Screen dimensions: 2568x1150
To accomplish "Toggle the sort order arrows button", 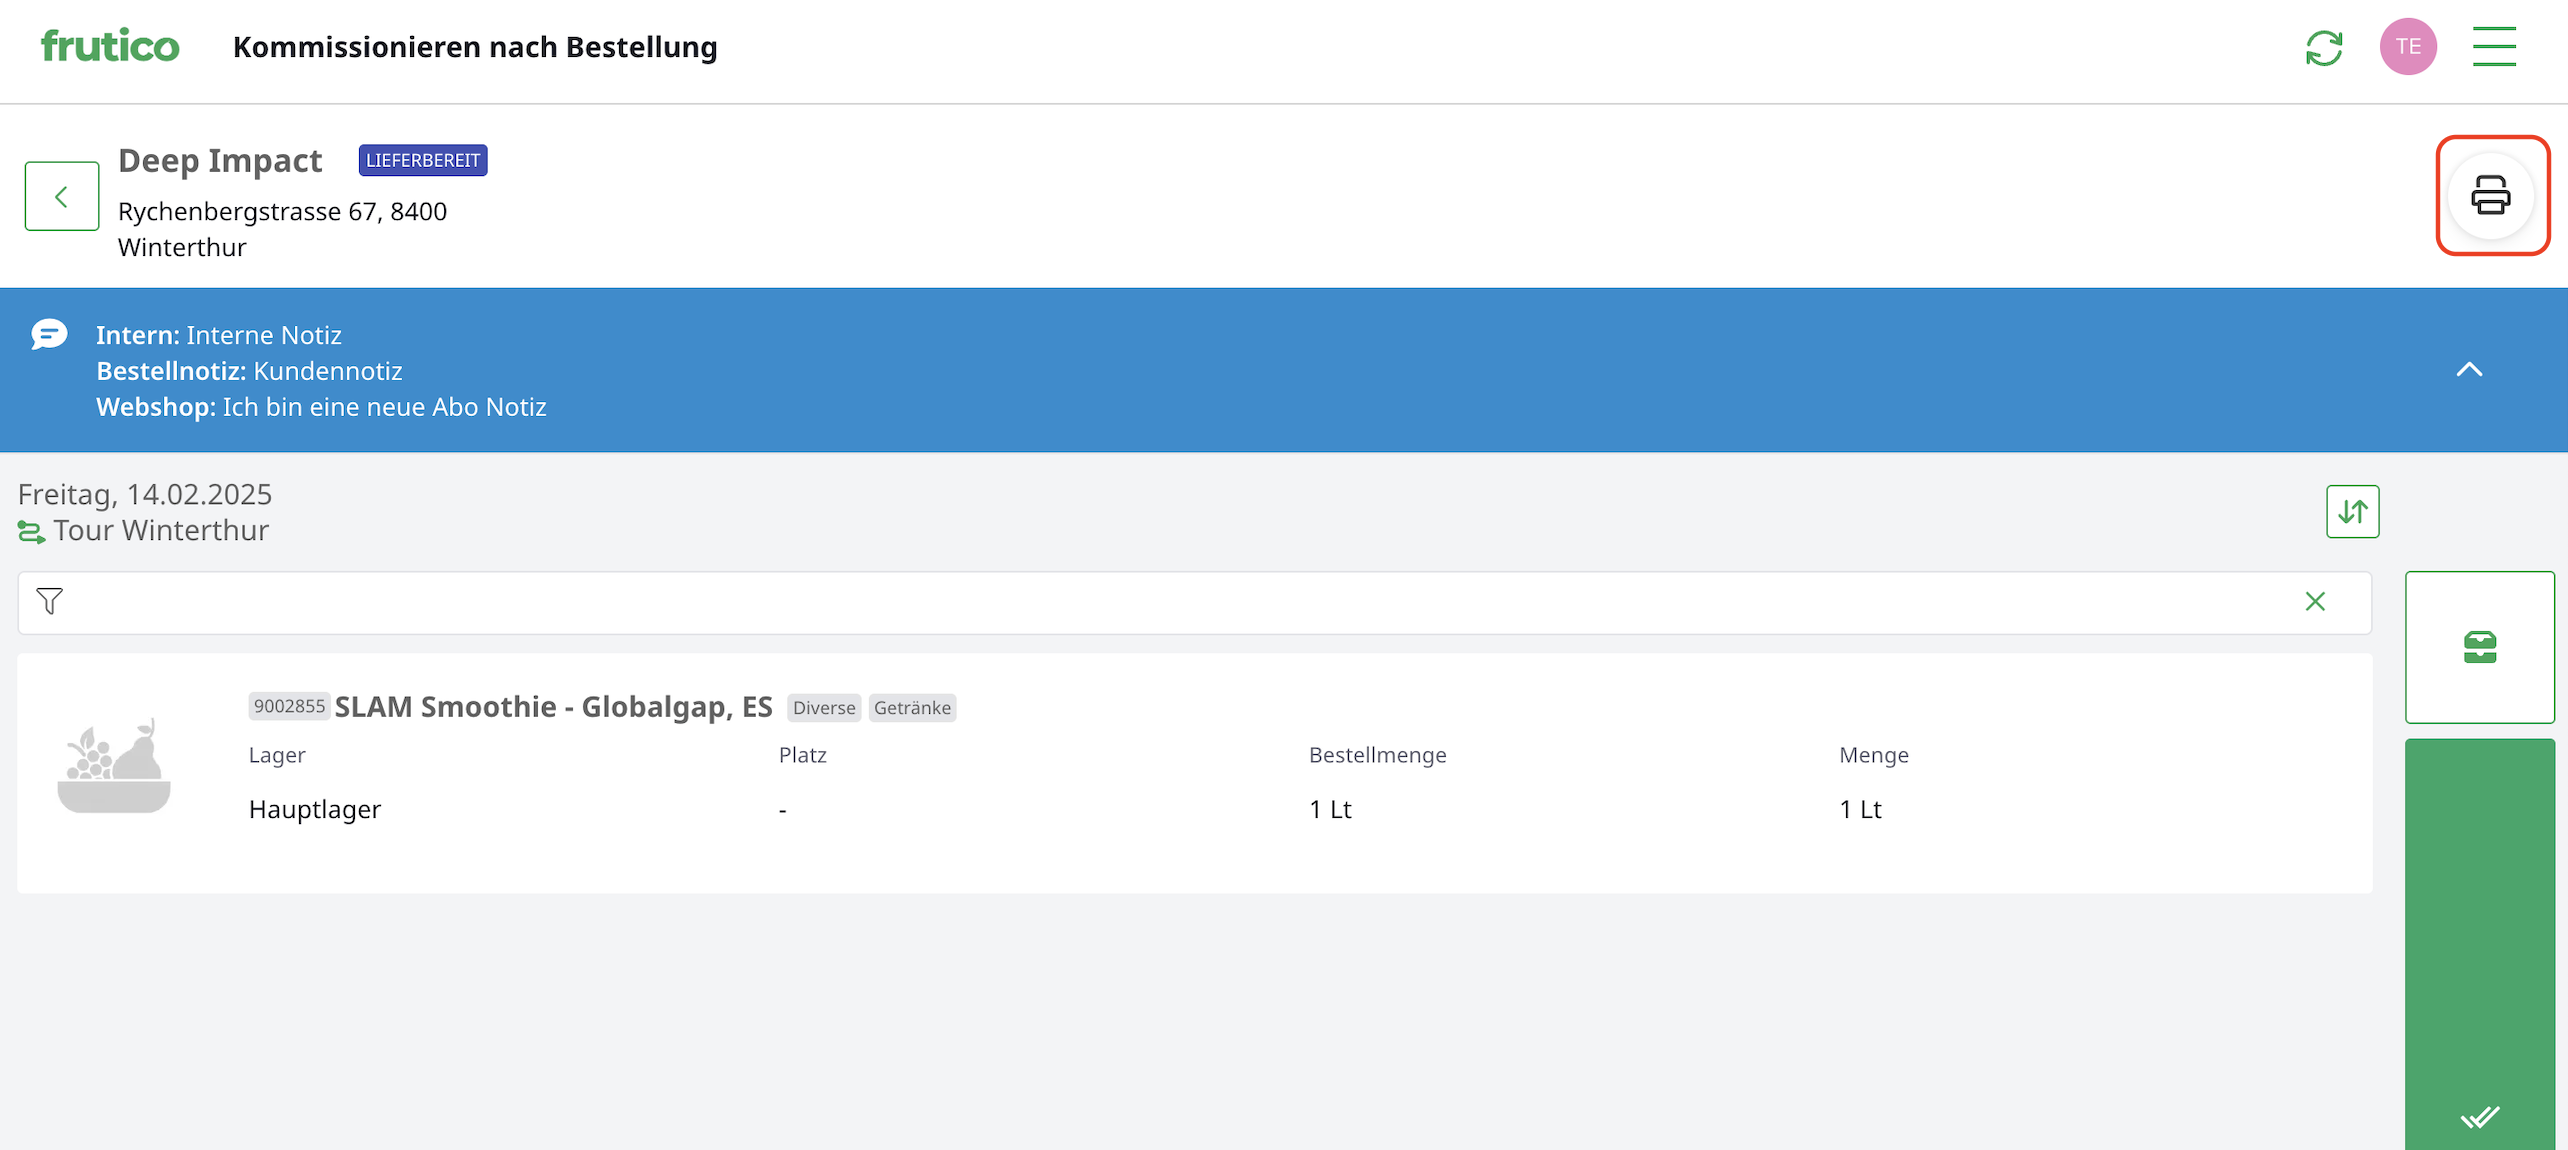I will click(x=2351, y=512).
